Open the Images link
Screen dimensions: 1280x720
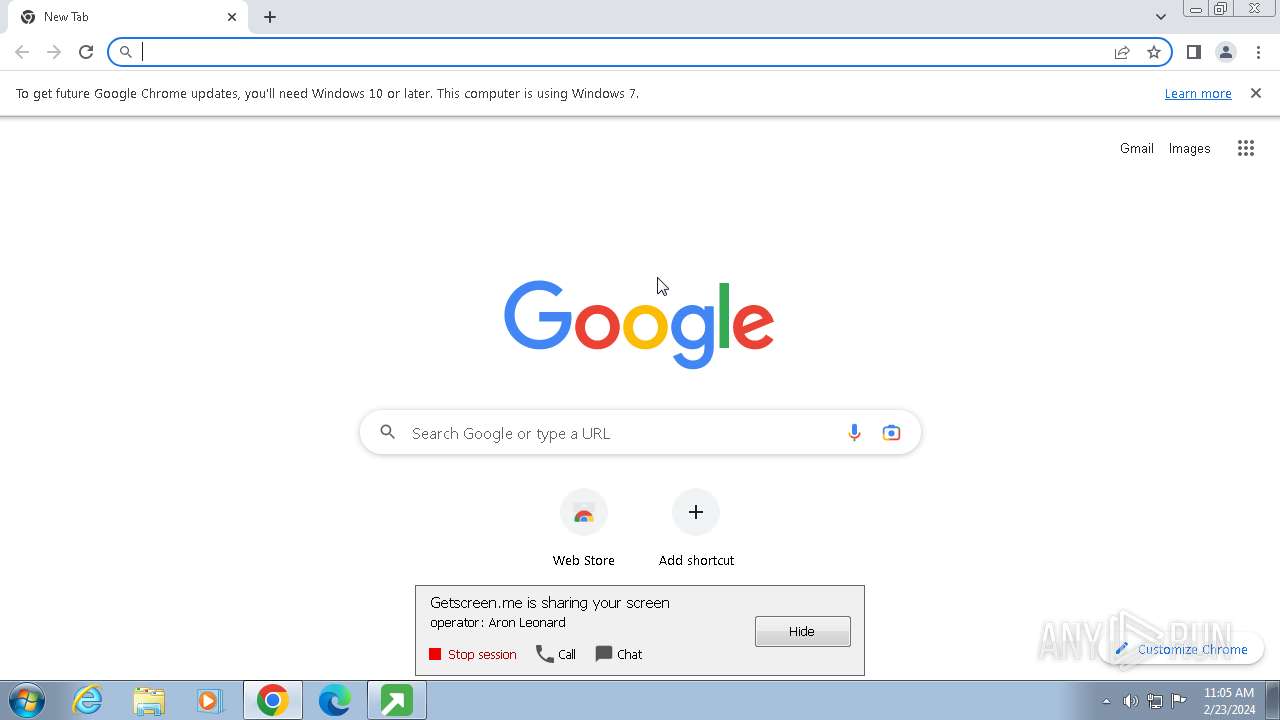(1190, 148)
